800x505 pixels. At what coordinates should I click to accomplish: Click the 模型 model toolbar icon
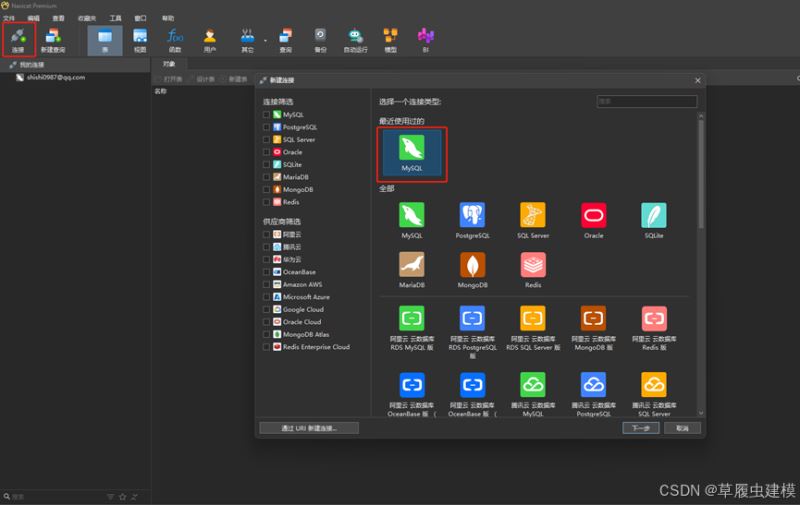[x=390, y=41]
